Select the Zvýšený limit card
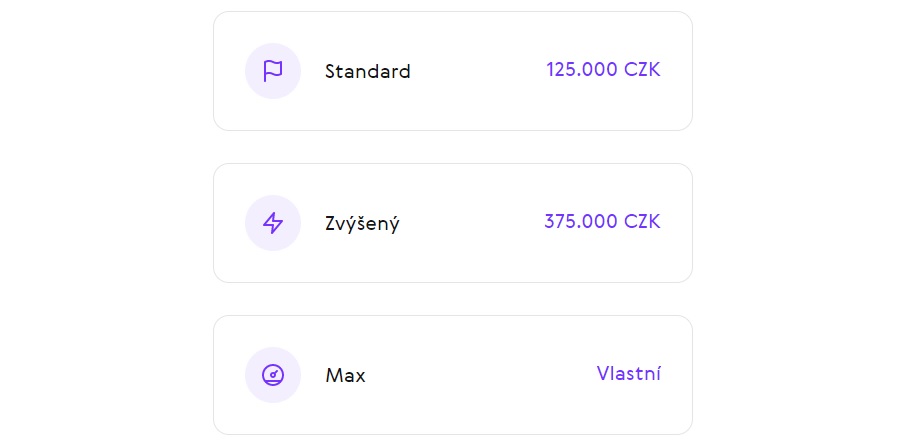 [x=453, y=223]
